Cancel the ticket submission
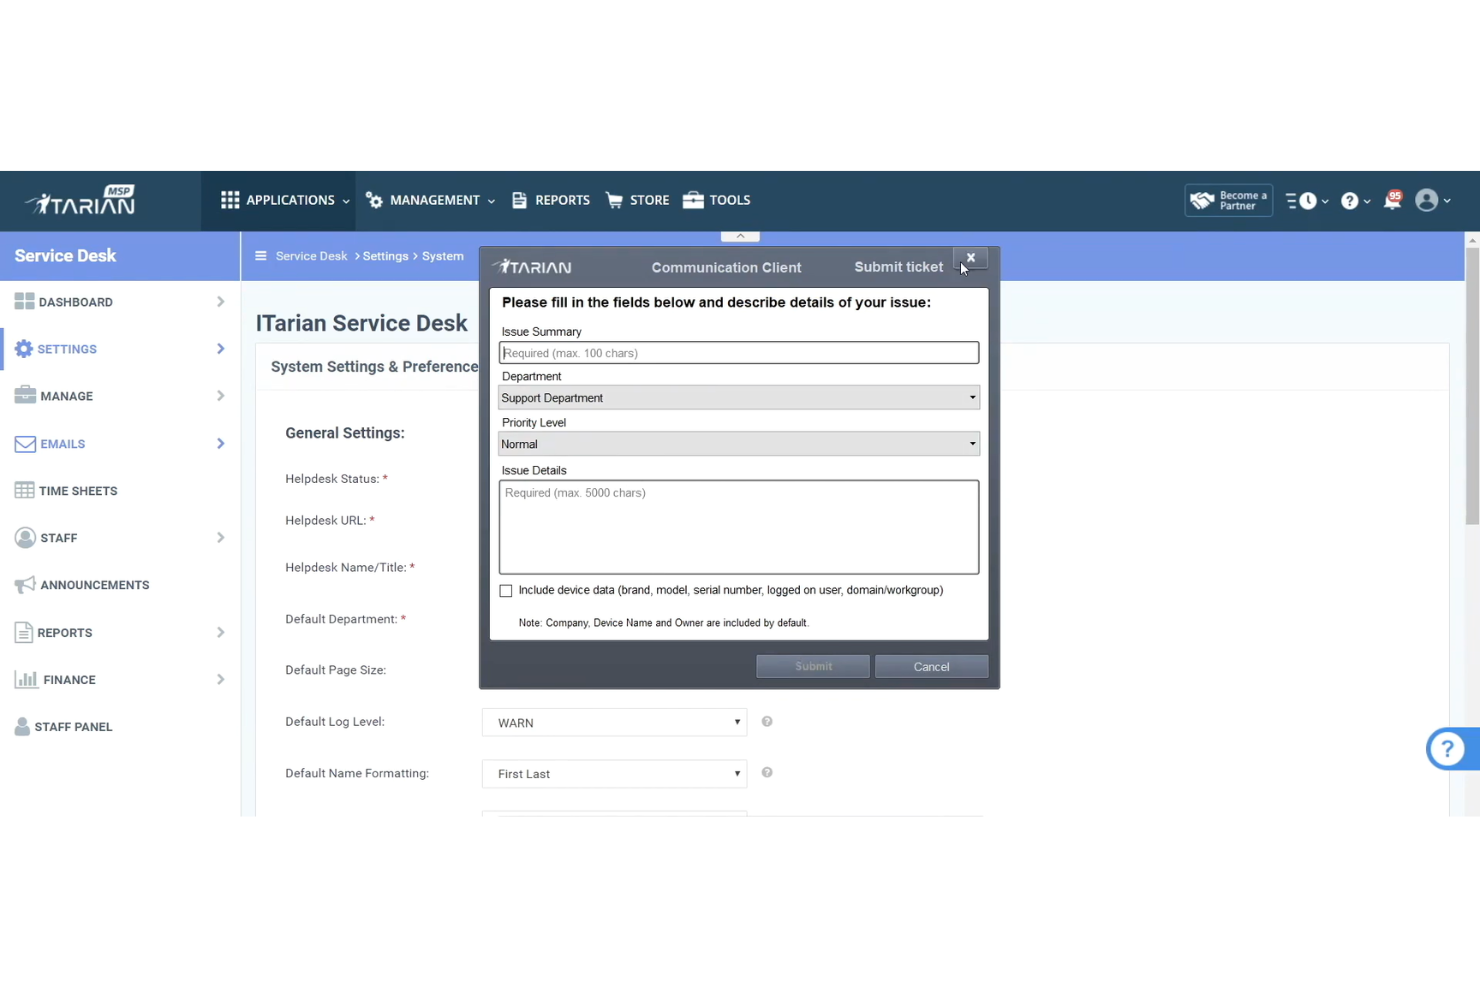Screen dimensions: 1480x987 pyautogui.click(x=930, y=666)
